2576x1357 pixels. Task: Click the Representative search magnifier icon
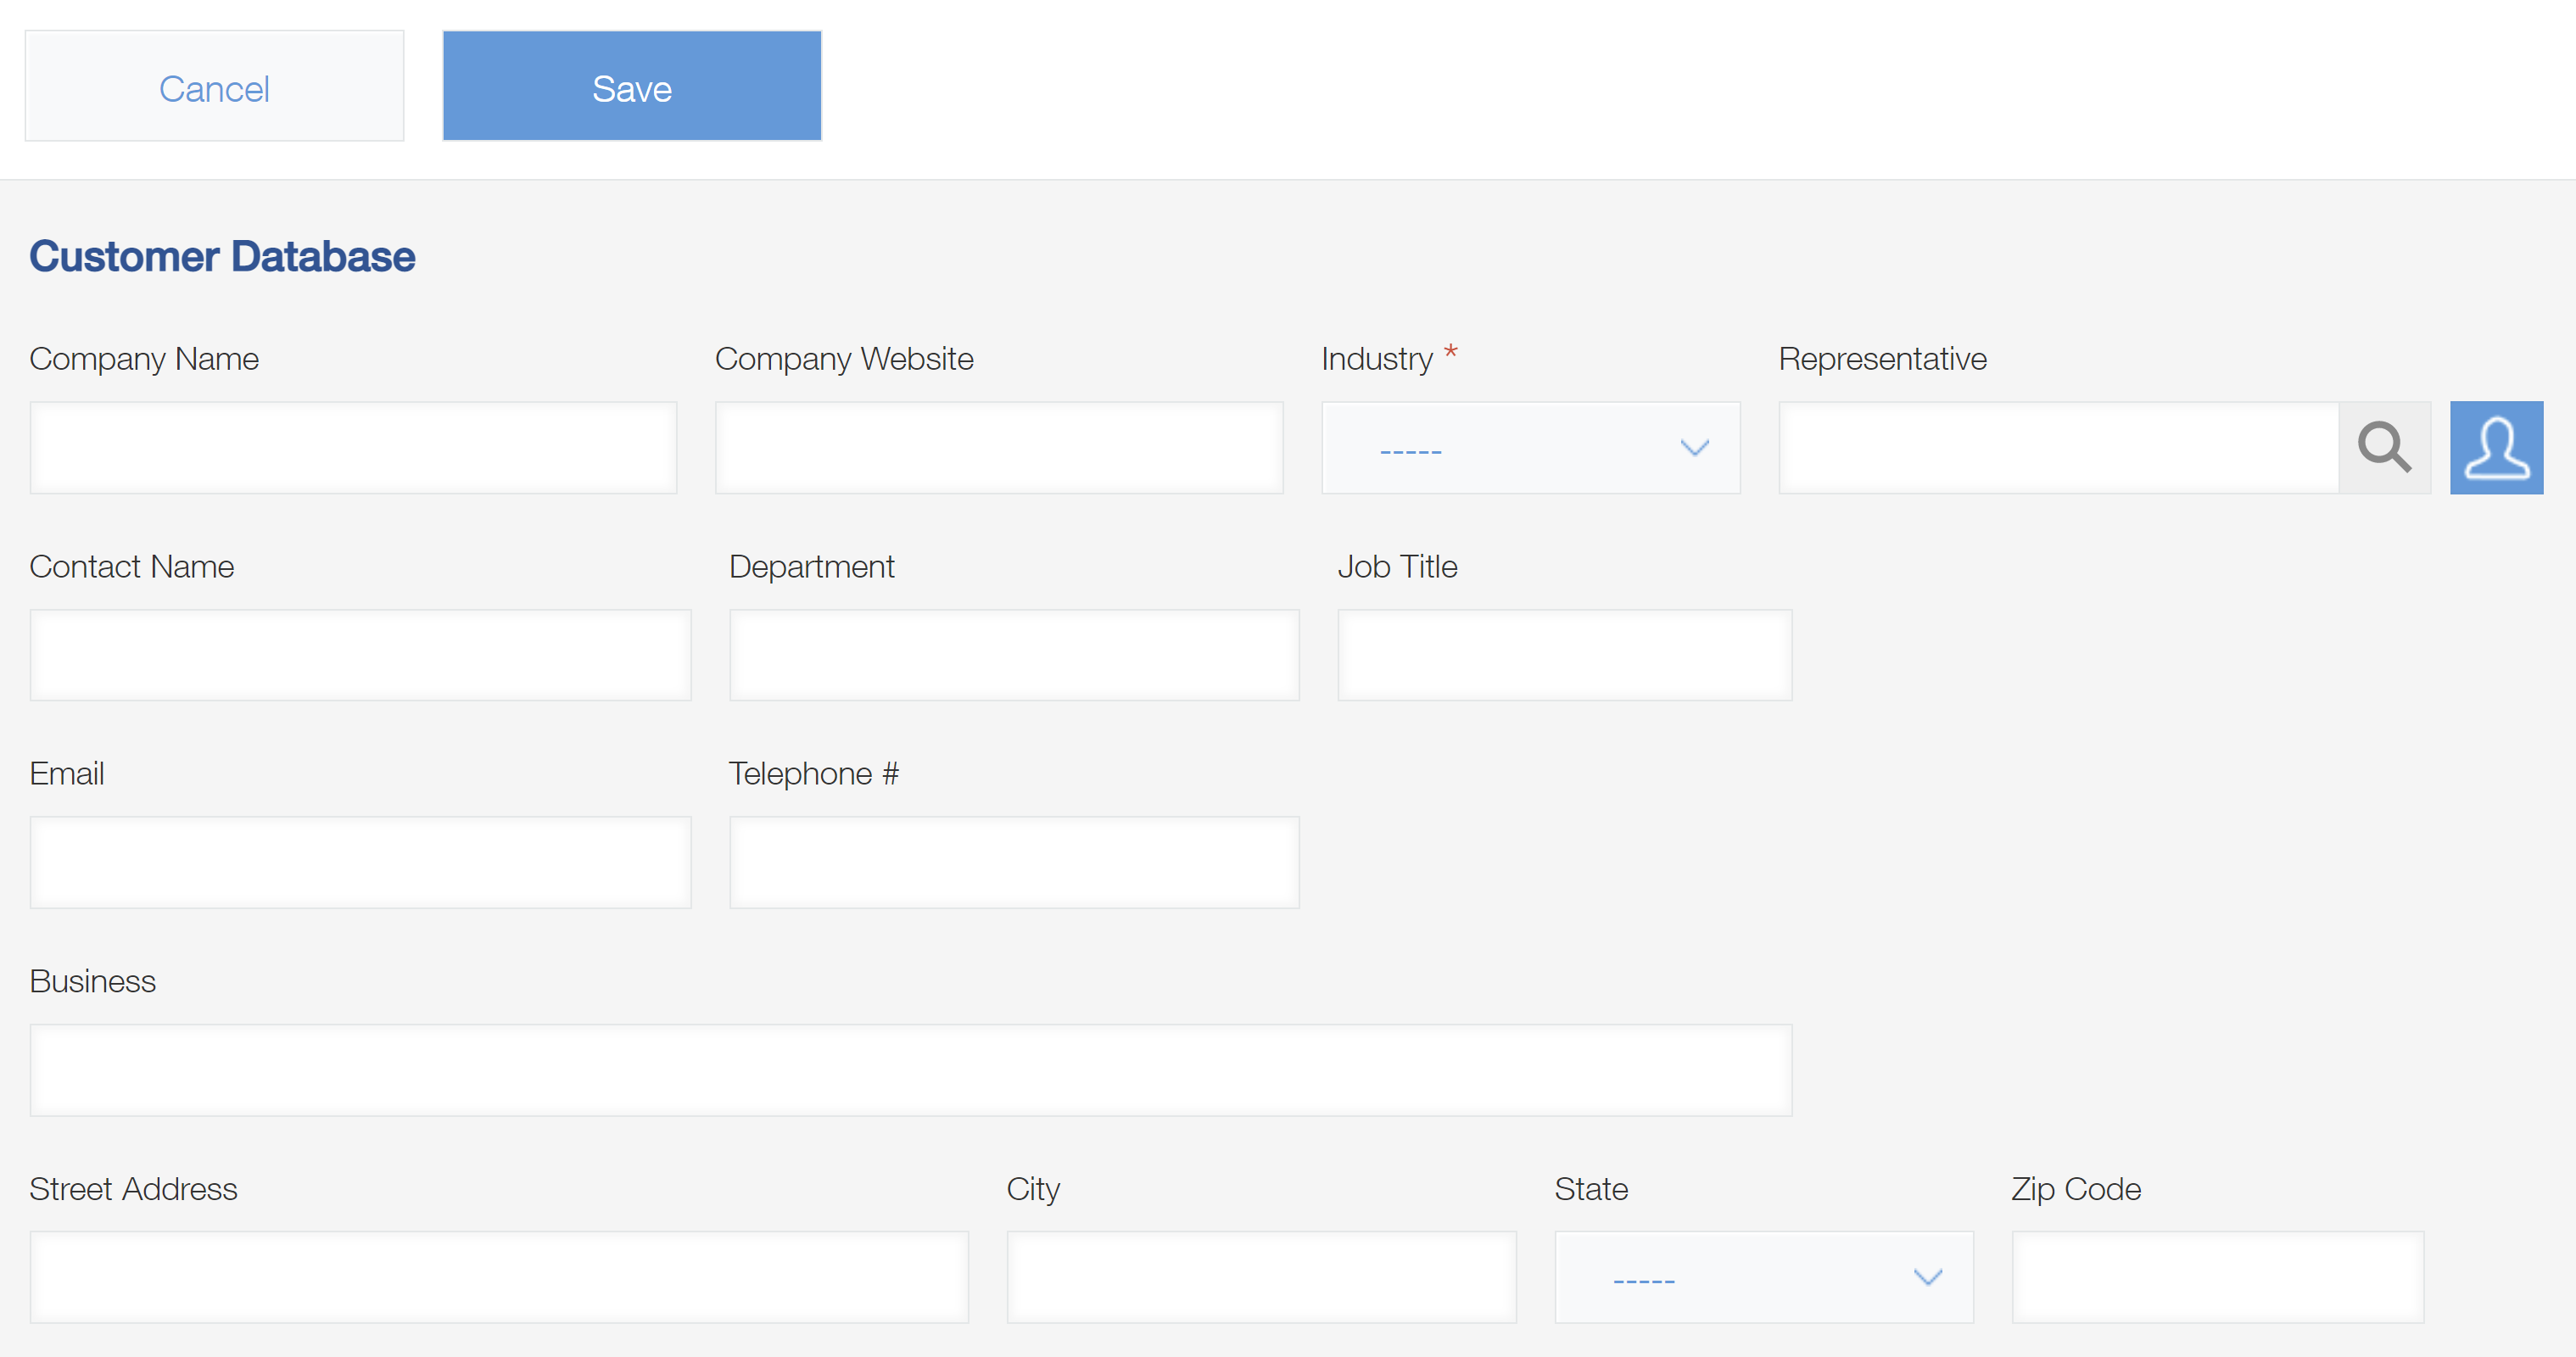point(2384,447)
